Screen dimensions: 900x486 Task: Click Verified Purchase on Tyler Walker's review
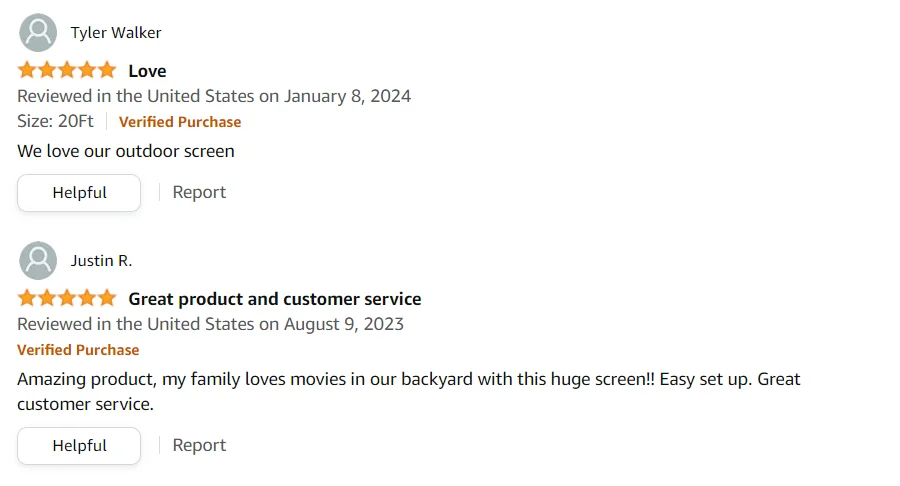point(180,122)
